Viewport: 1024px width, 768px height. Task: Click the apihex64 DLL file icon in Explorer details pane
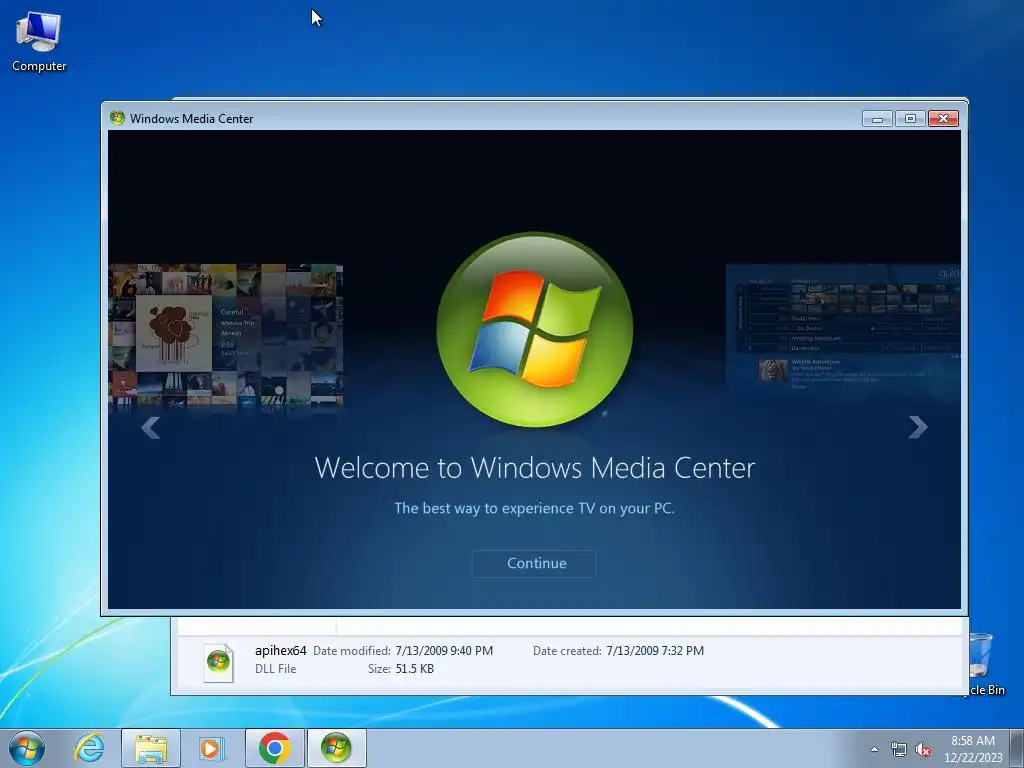click(x=218, y=663)
